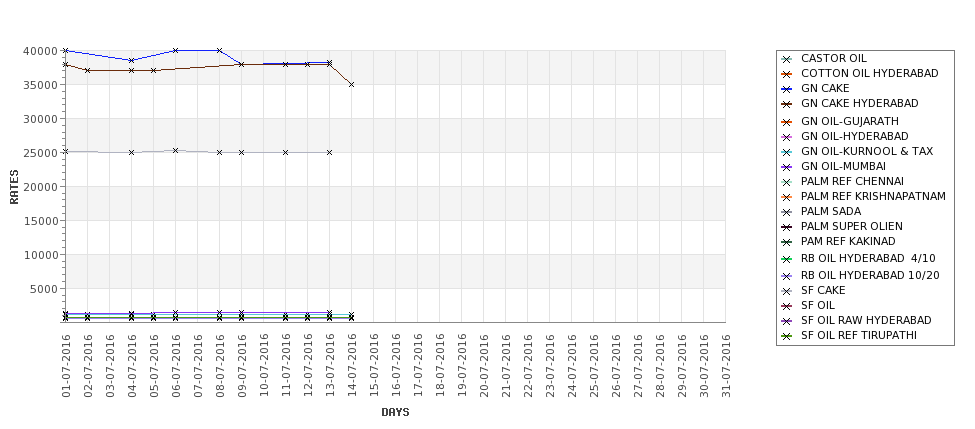Click the blue data point at 06-07-2016
The width and height of the screenshot is (975, 429).
coord(176,50)
